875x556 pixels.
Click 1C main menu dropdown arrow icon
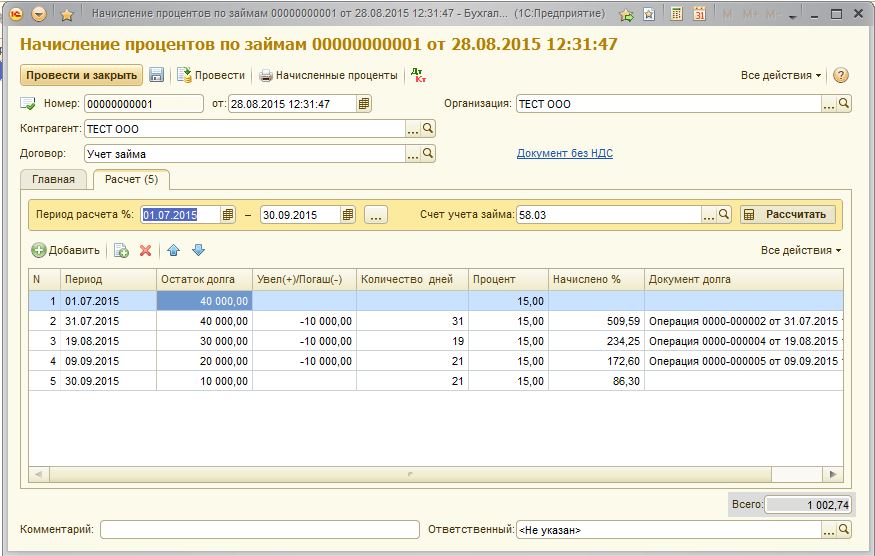click(39, 15)
